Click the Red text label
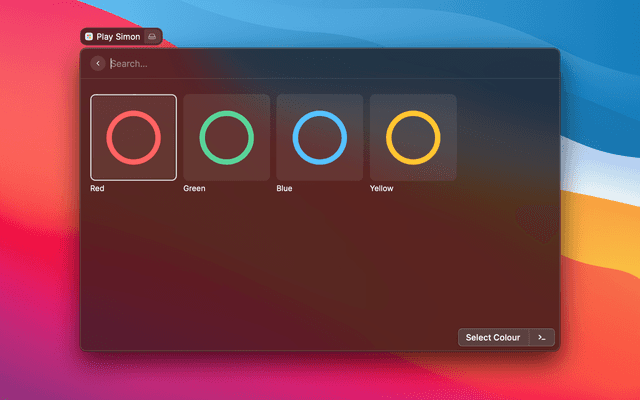 coord(97,188)
